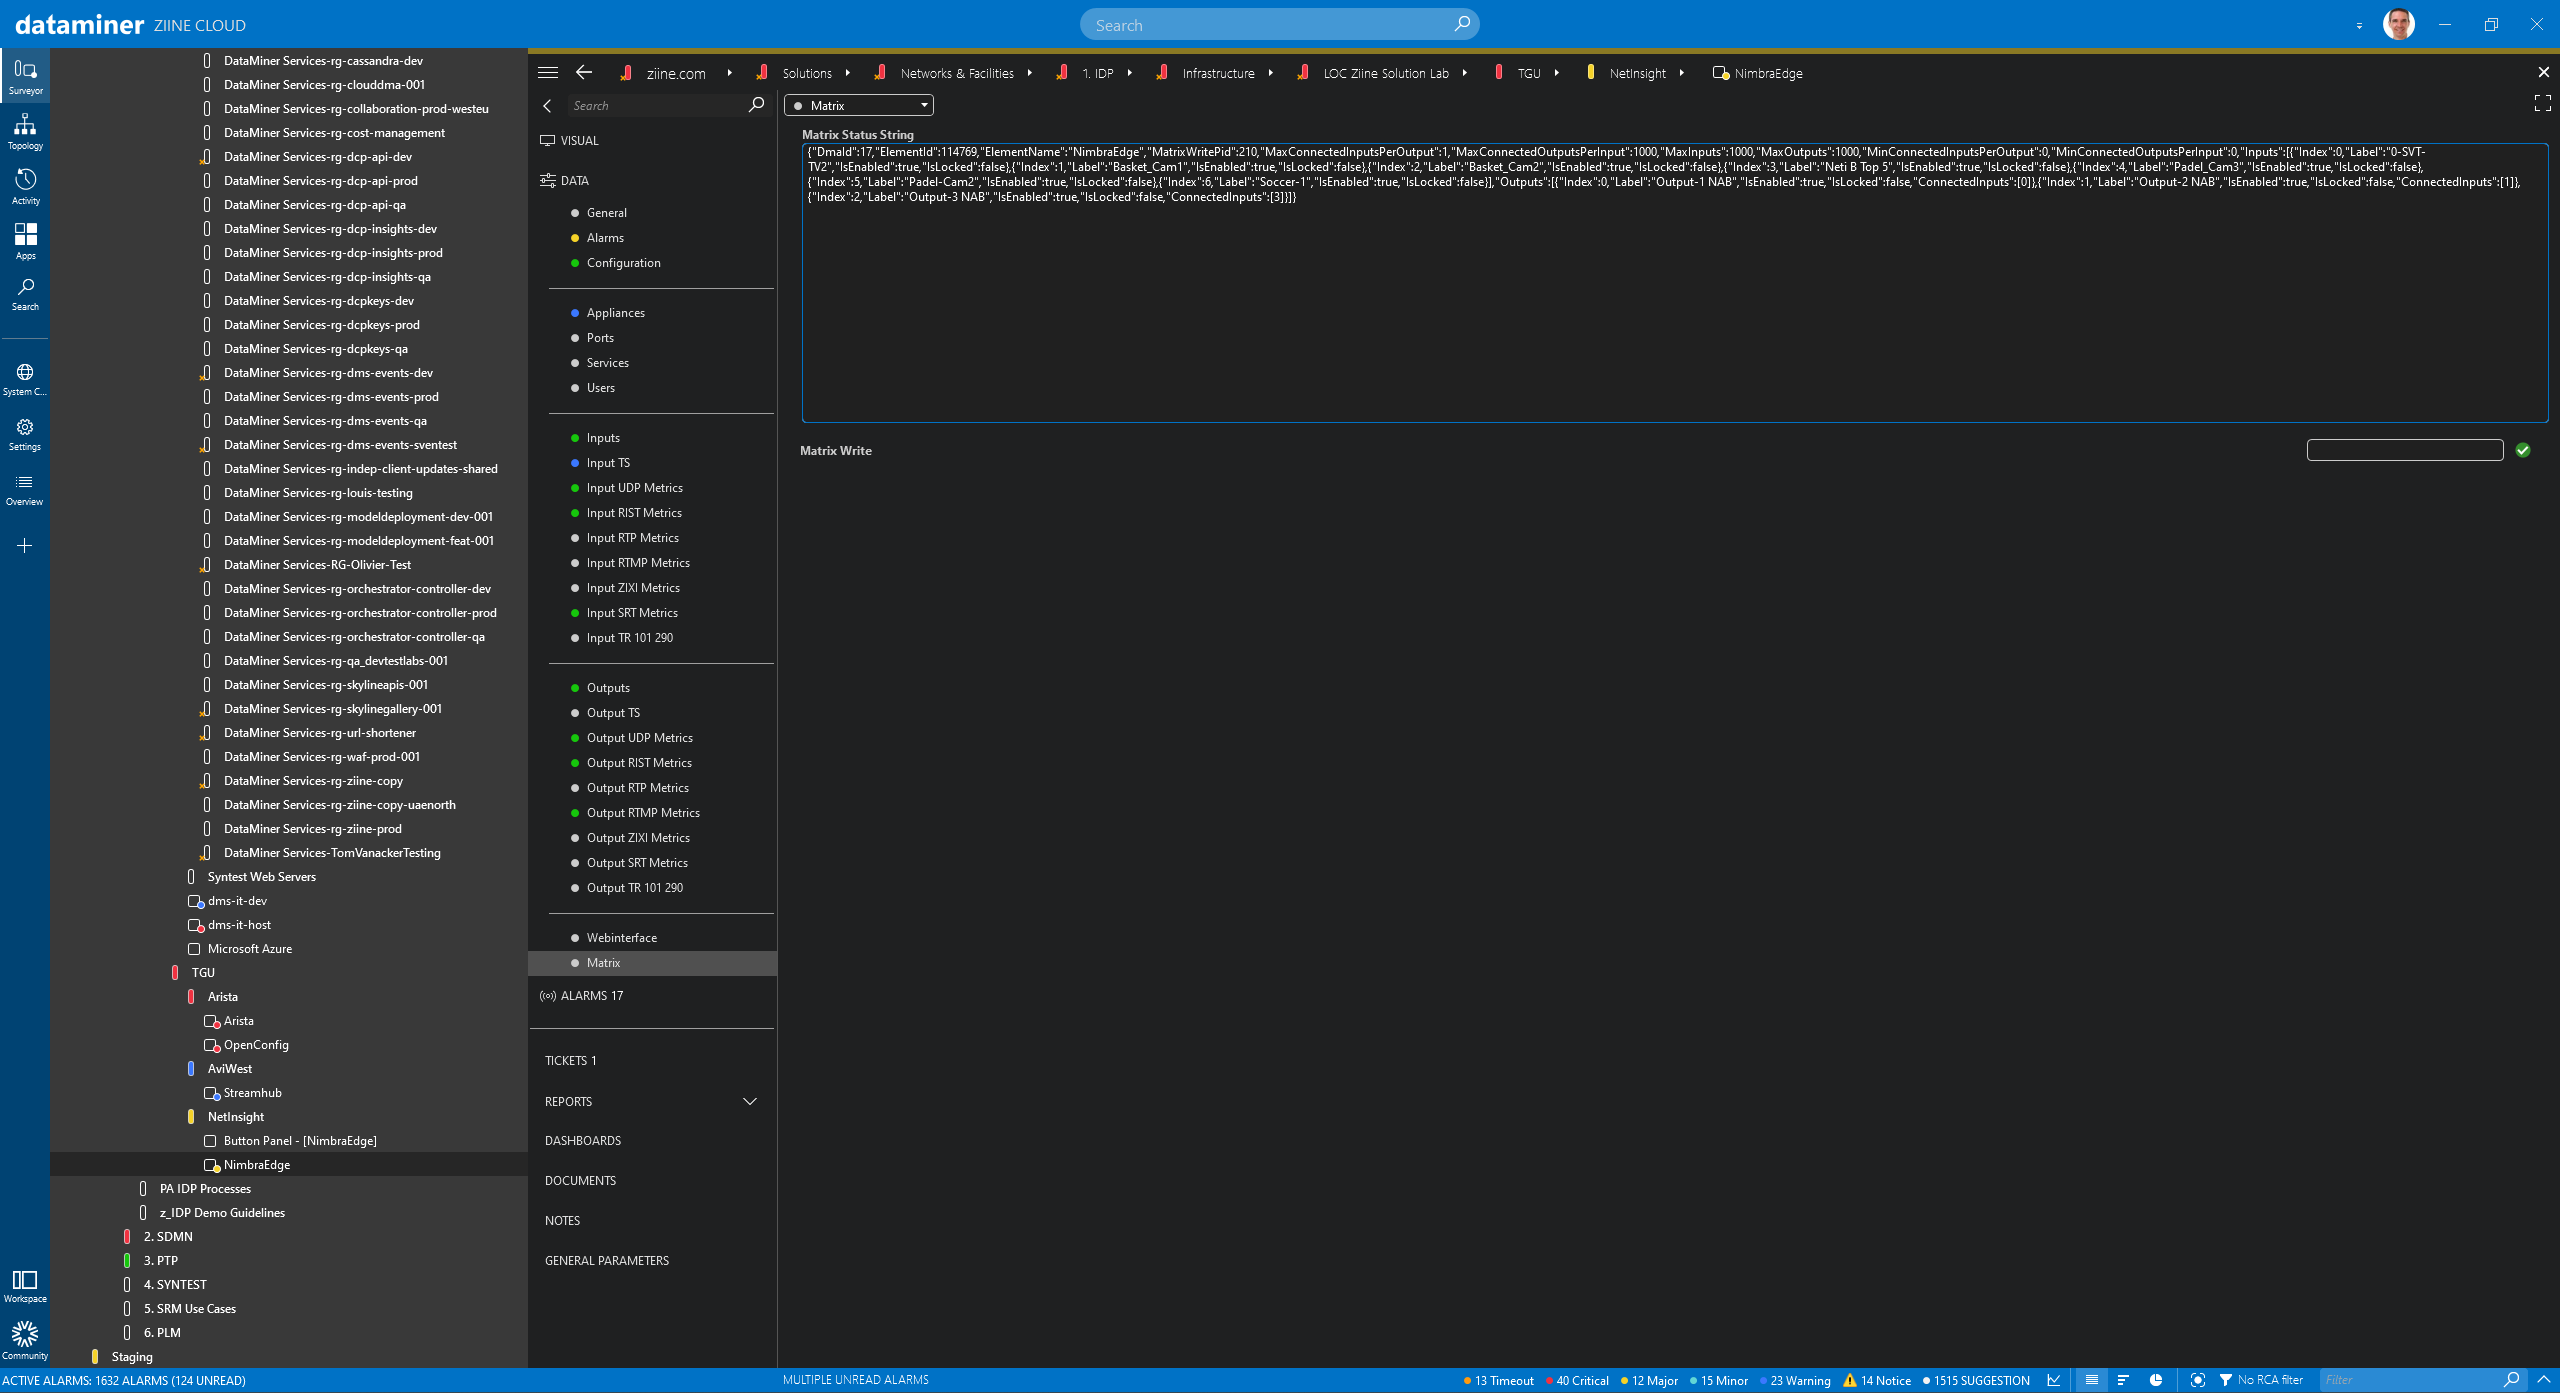The height and width of the screenshot is (1393, 2560).
Task: Click the No RCA filter funnel
Action: 2226,1380
